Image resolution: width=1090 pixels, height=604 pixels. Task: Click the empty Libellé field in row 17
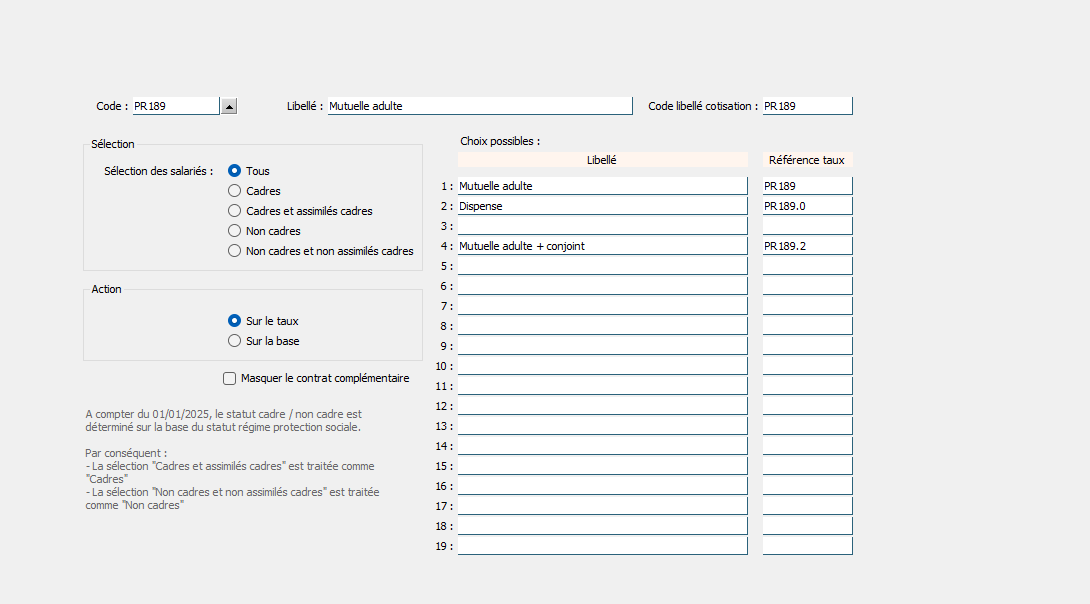[x=602, y=507]
